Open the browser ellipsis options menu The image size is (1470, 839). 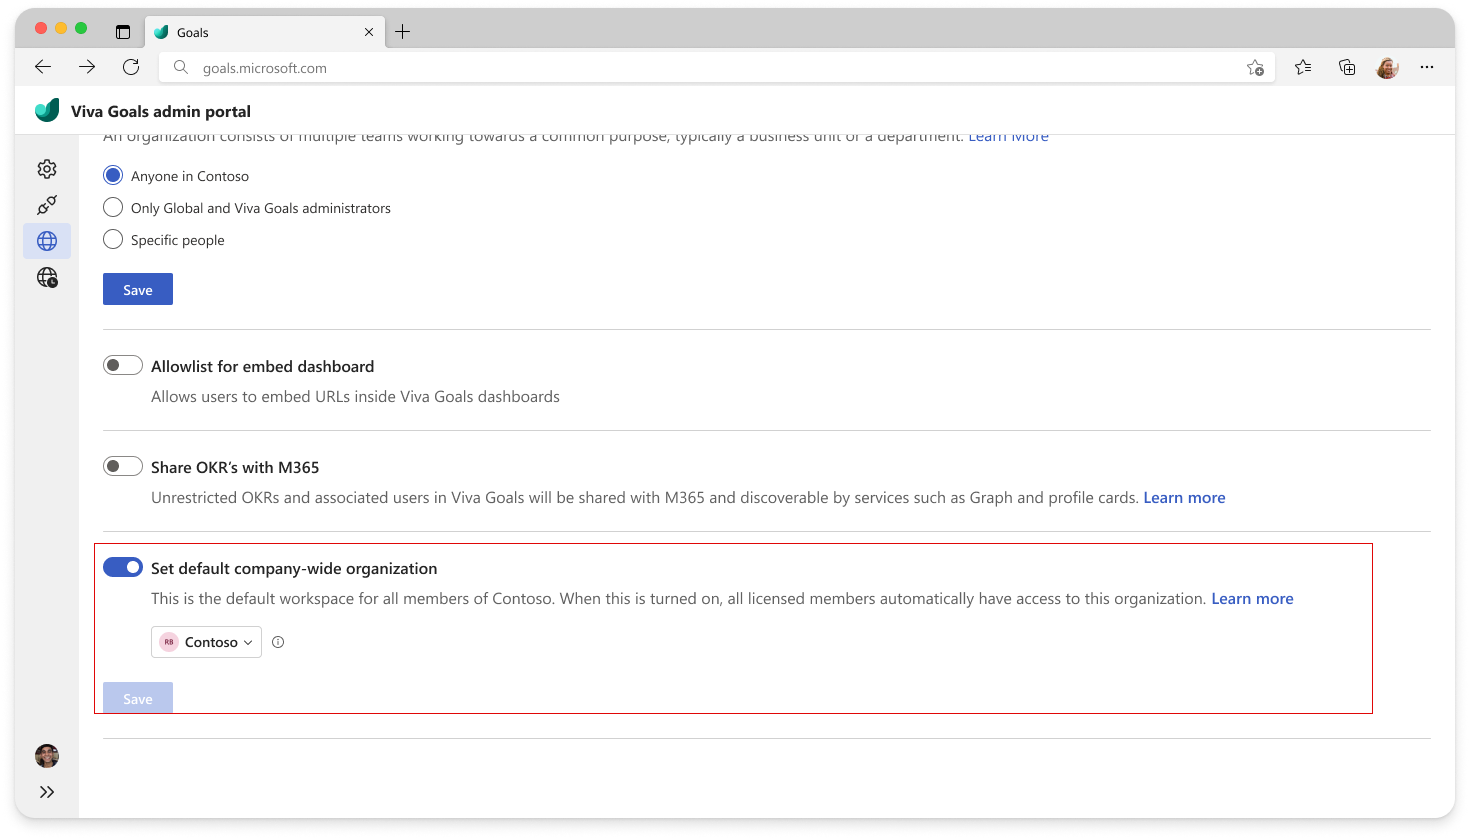tap(1427, 67)
